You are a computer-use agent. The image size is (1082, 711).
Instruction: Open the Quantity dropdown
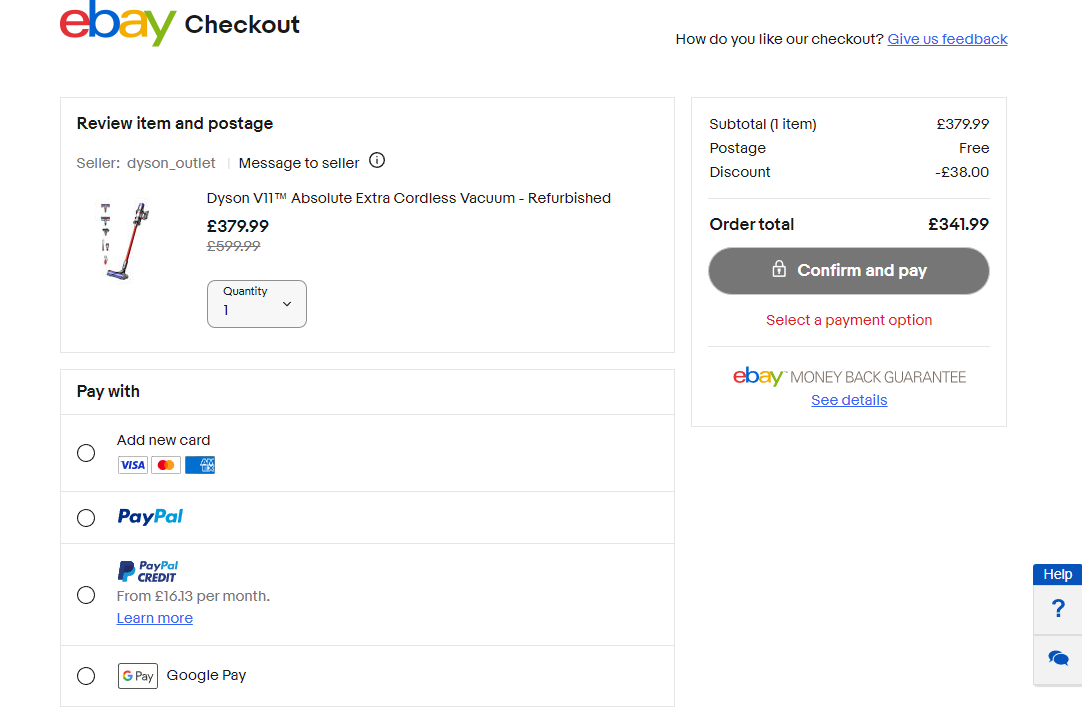[x=256, y=303]
